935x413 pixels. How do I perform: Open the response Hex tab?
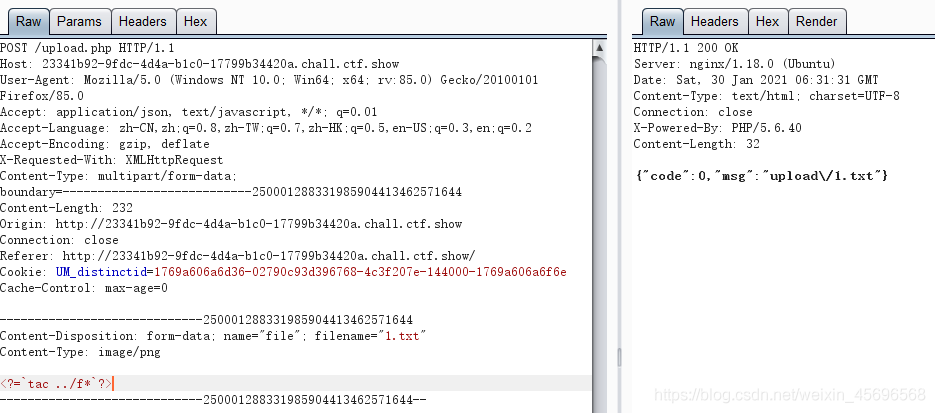(767, 21)
